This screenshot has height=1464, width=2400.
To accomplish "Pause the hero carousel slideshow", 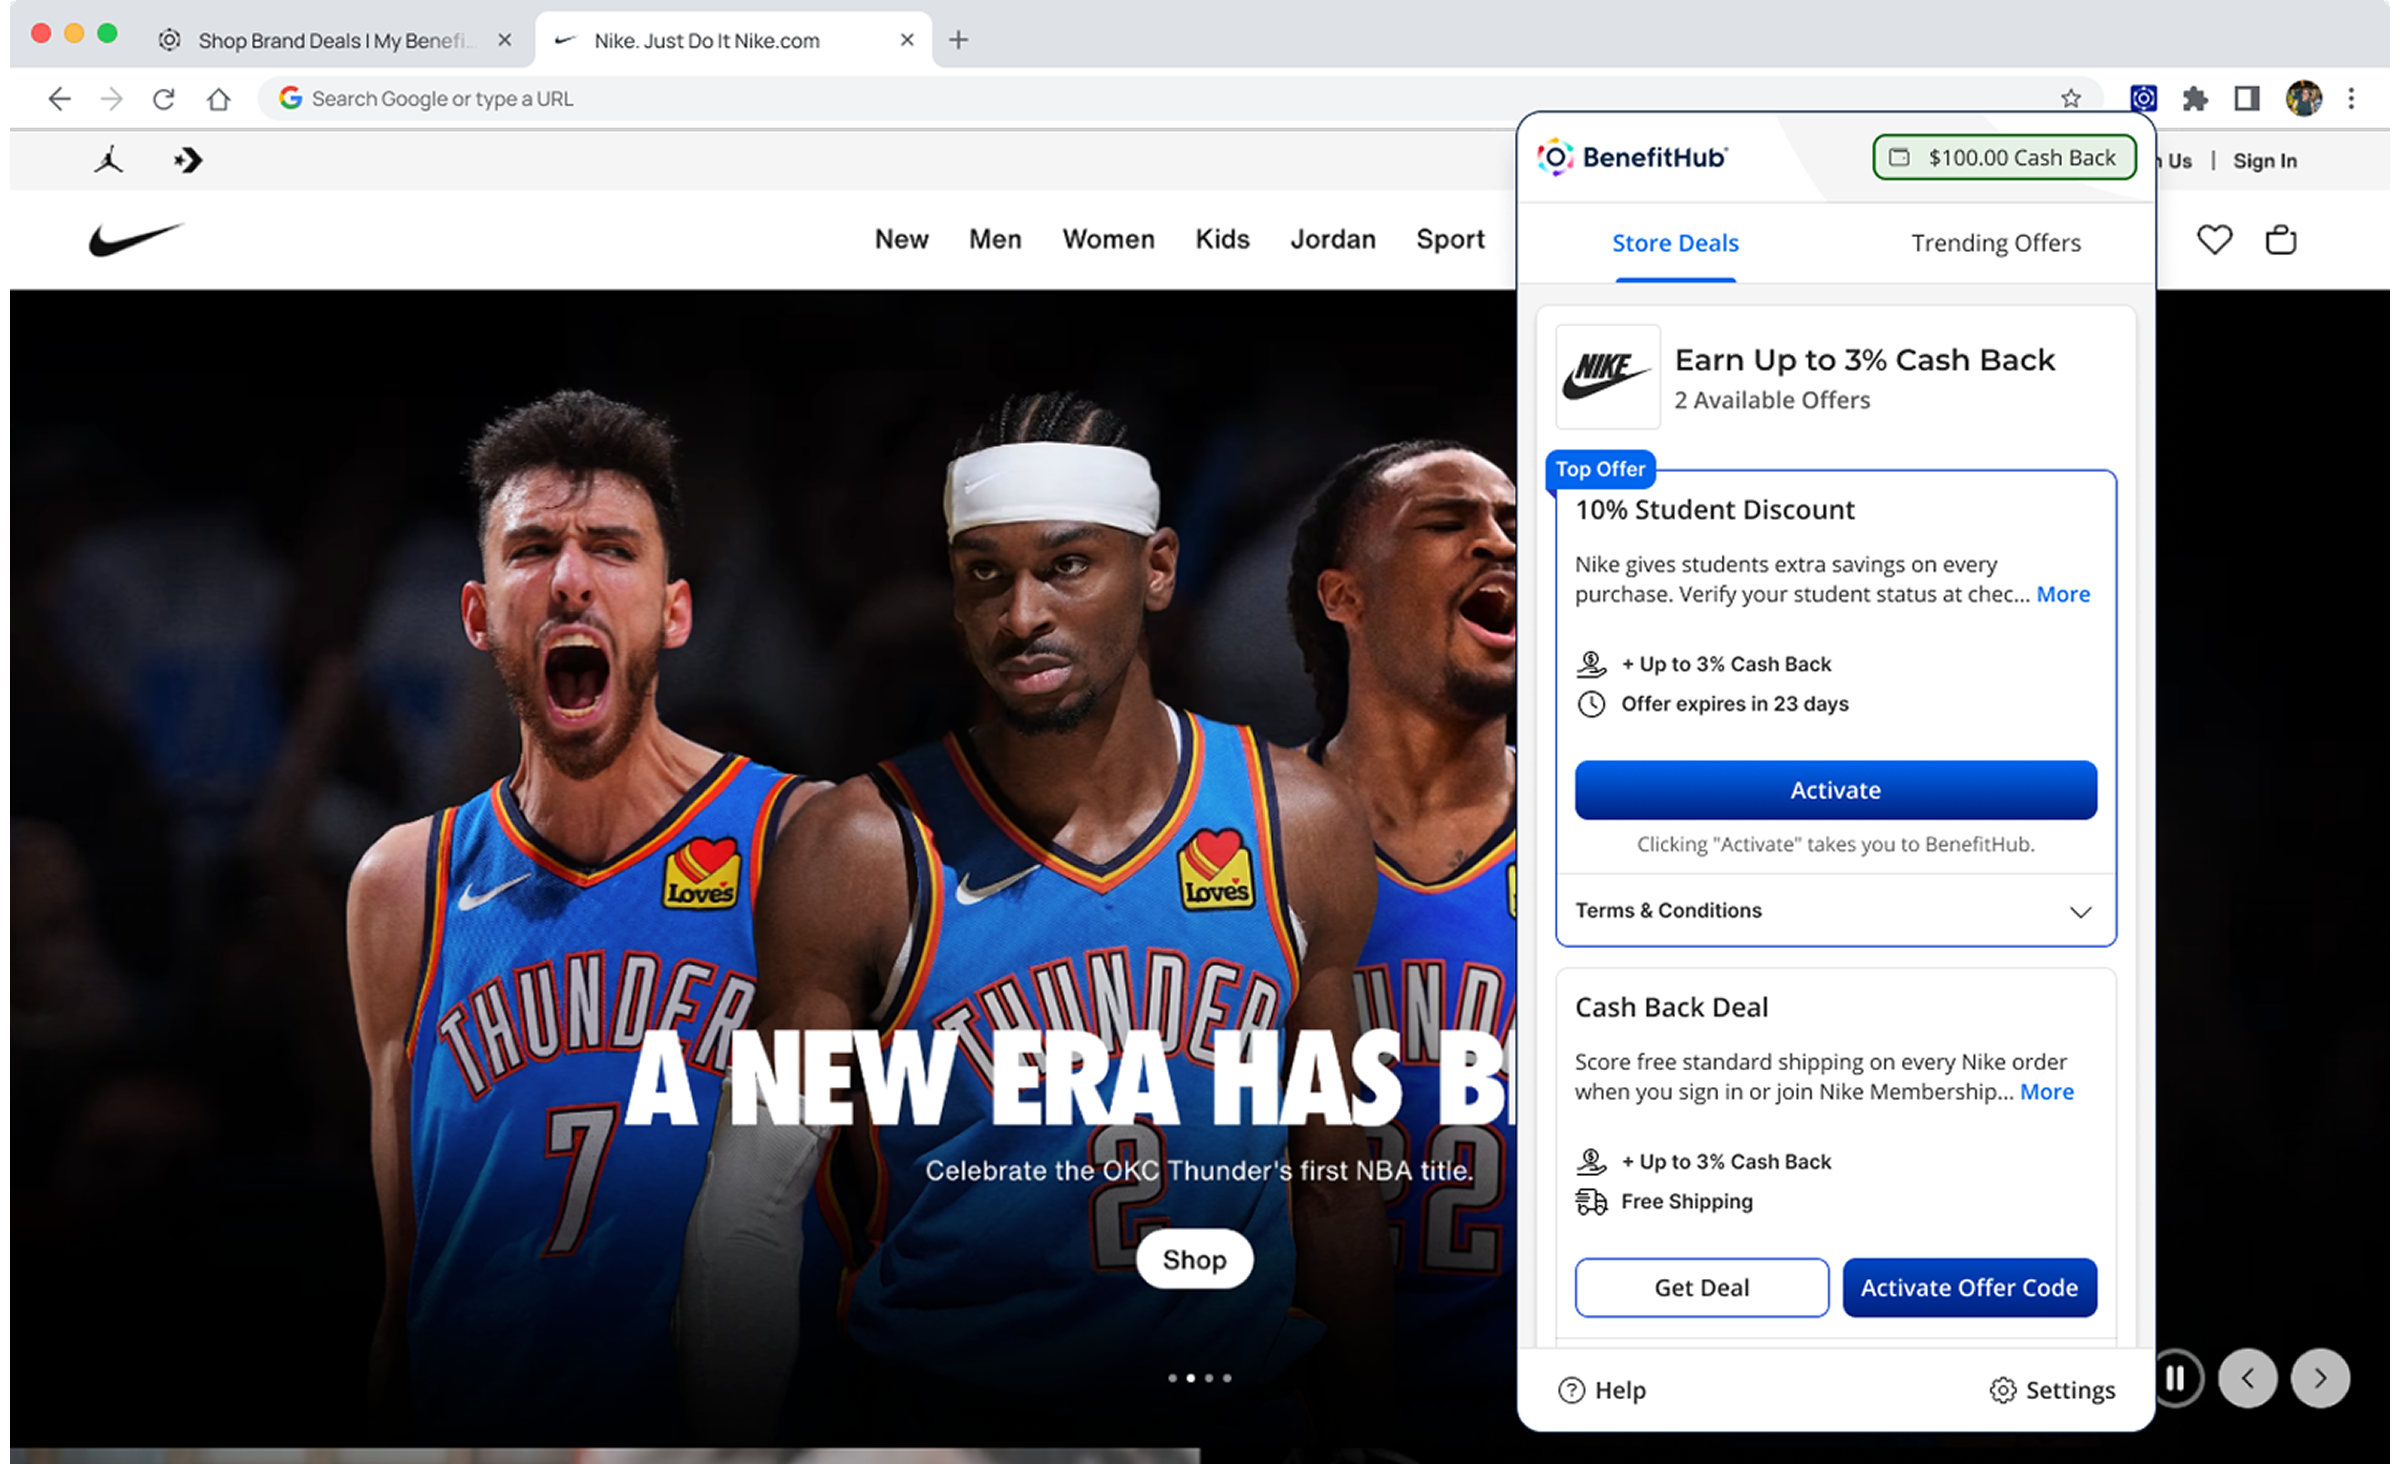I will click(x=2175, y=1378).
